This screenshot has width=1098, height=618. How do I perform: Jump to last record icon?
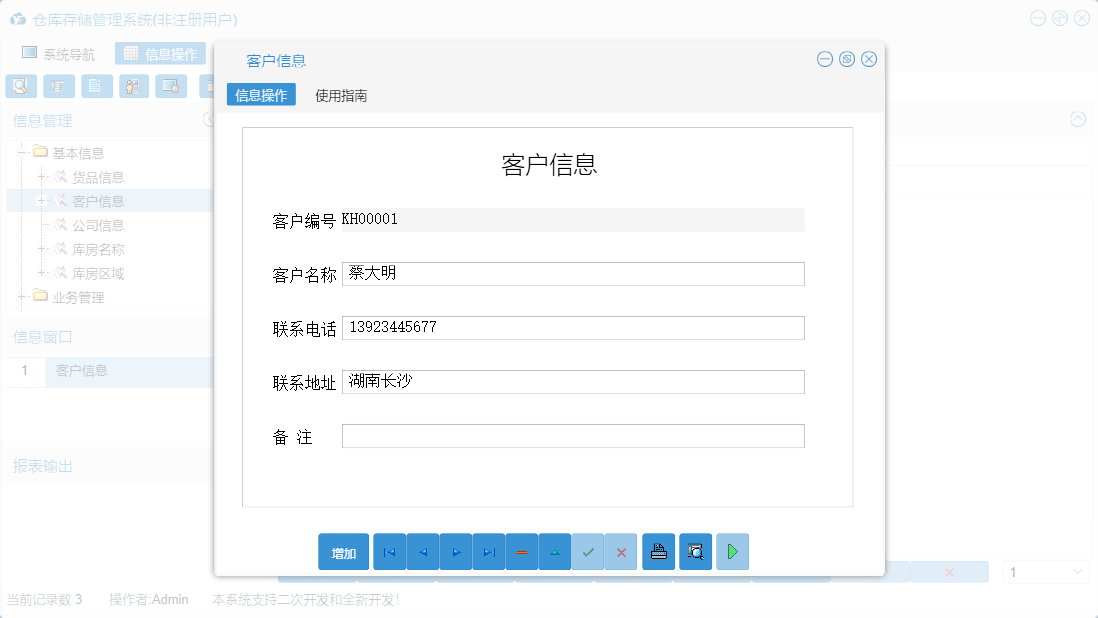(x=488, y=551)
